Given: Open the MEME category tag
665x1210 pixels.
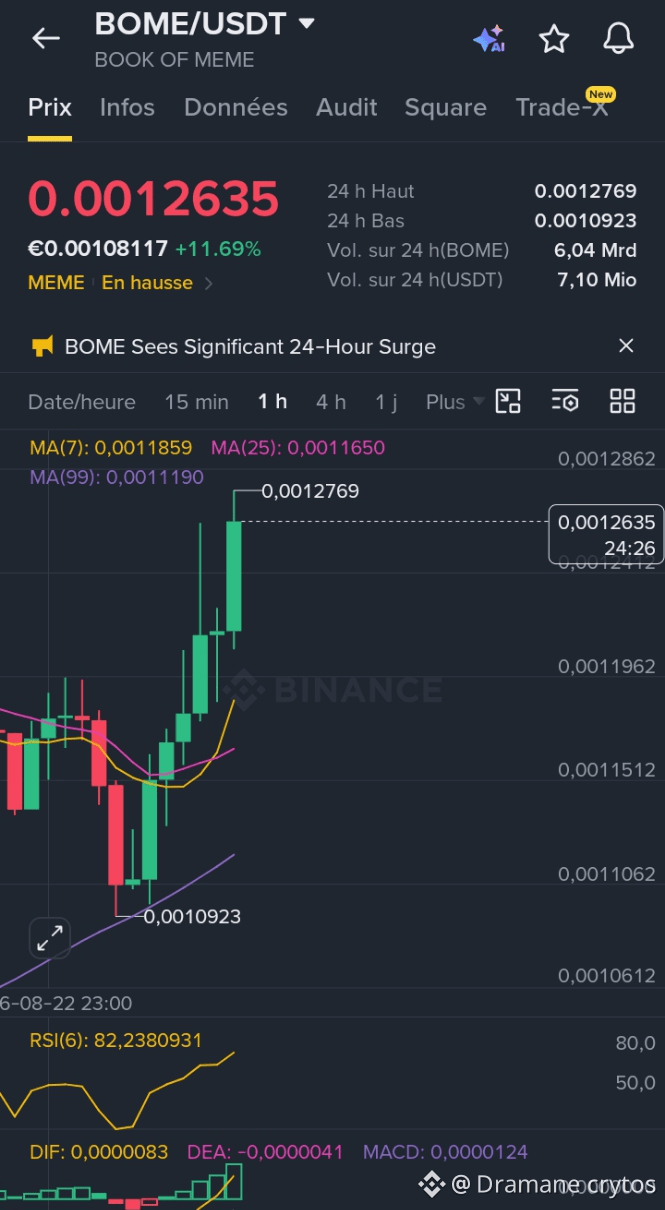Looking at the screenshot, I should [x=56, y=283].
